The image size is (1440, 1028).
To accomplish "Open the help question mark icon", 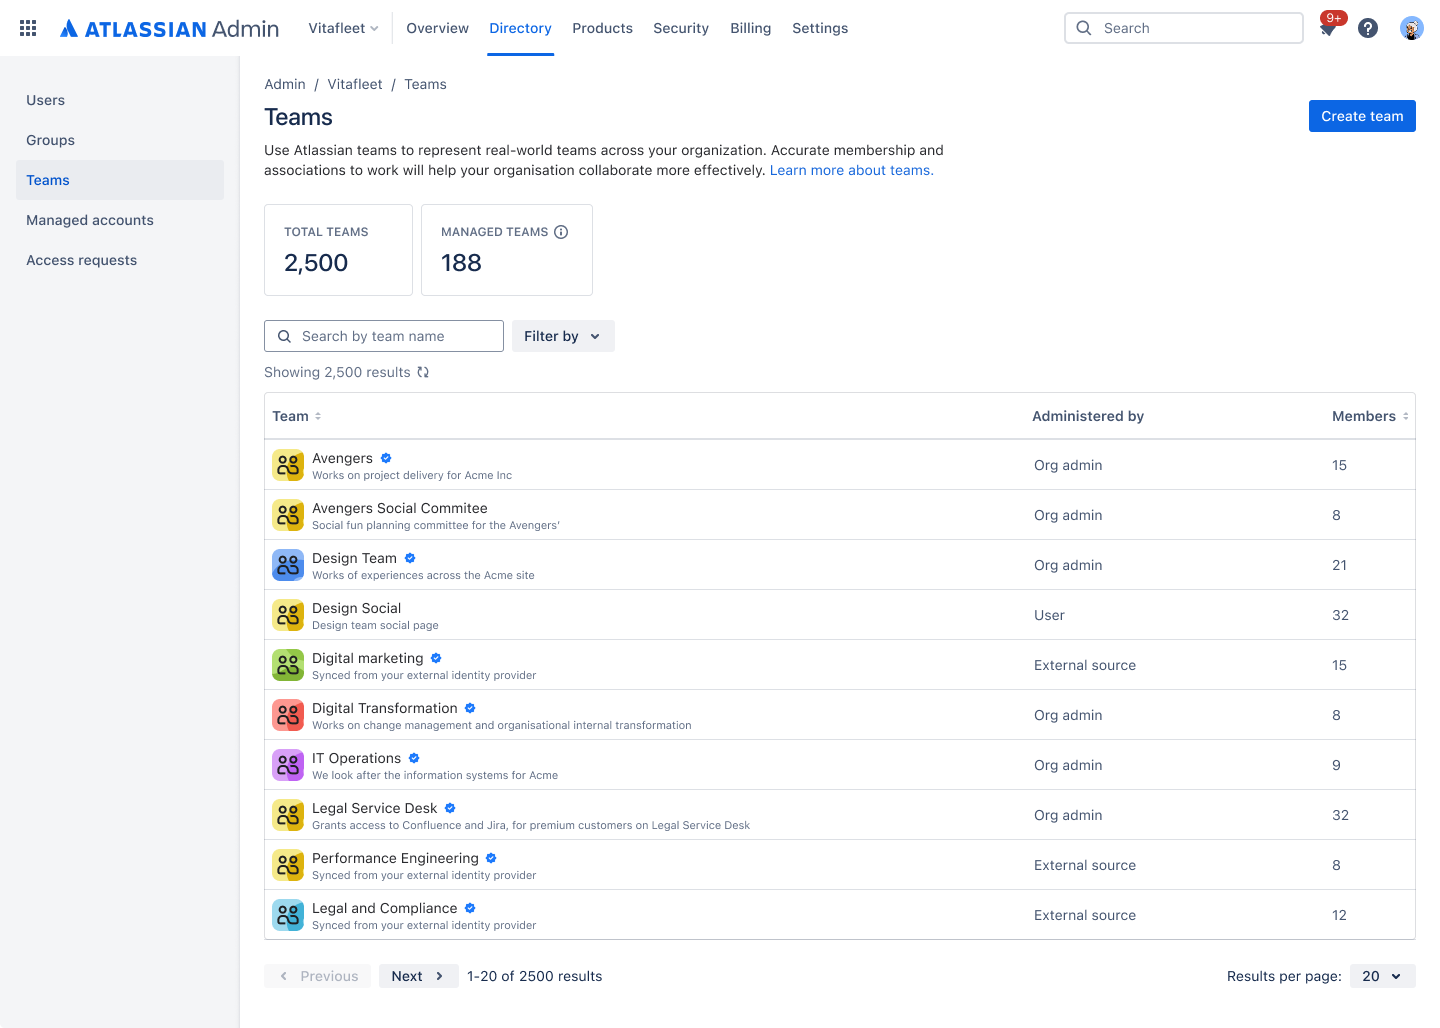I will point(1368,28).
